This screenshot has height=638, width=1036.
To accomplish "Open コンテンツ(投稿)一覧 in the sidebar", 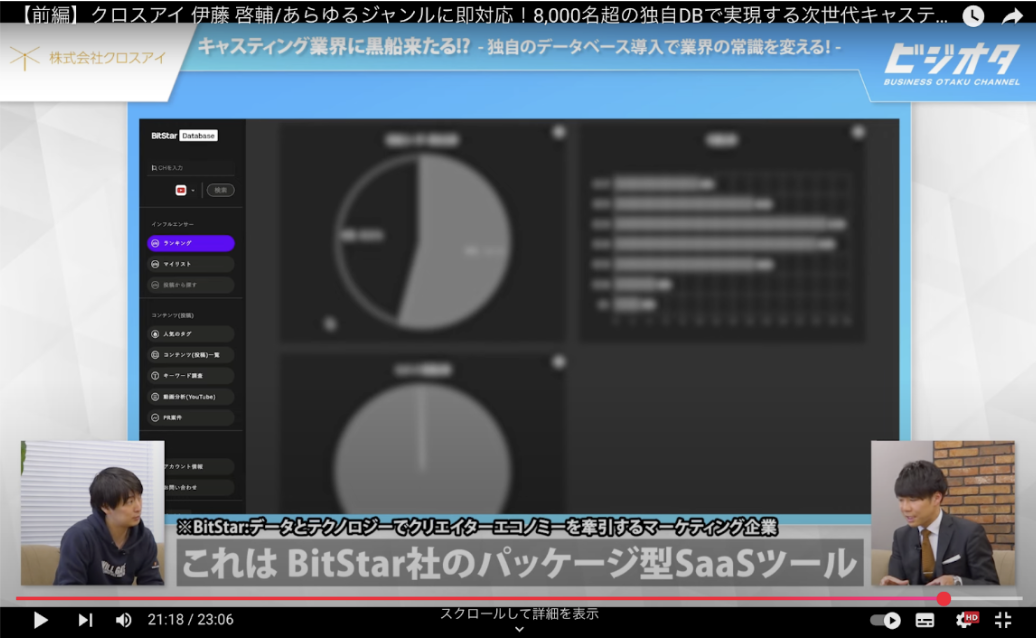I will coord(191,355).
